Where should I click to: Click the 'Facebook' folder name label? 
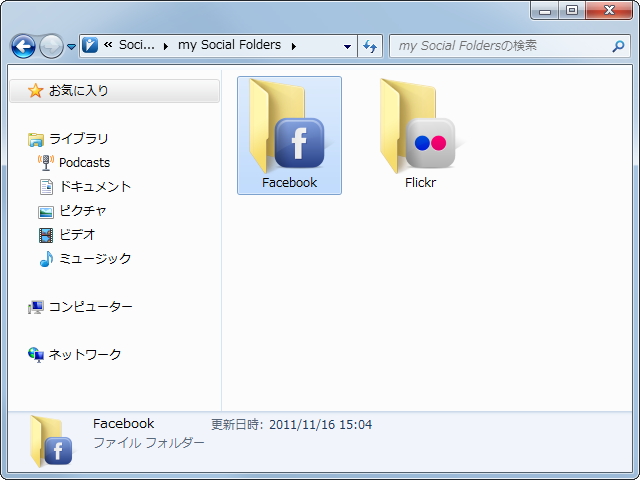click(x=289, y=182)
